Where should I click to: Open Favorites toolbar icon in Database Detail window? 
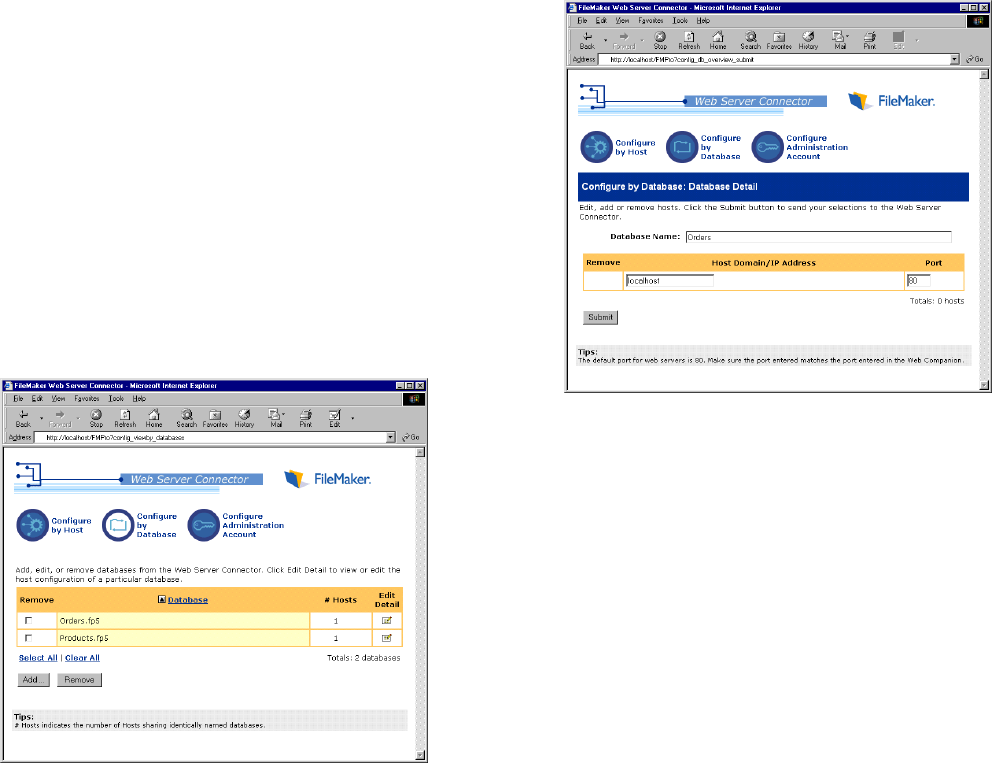779,40
